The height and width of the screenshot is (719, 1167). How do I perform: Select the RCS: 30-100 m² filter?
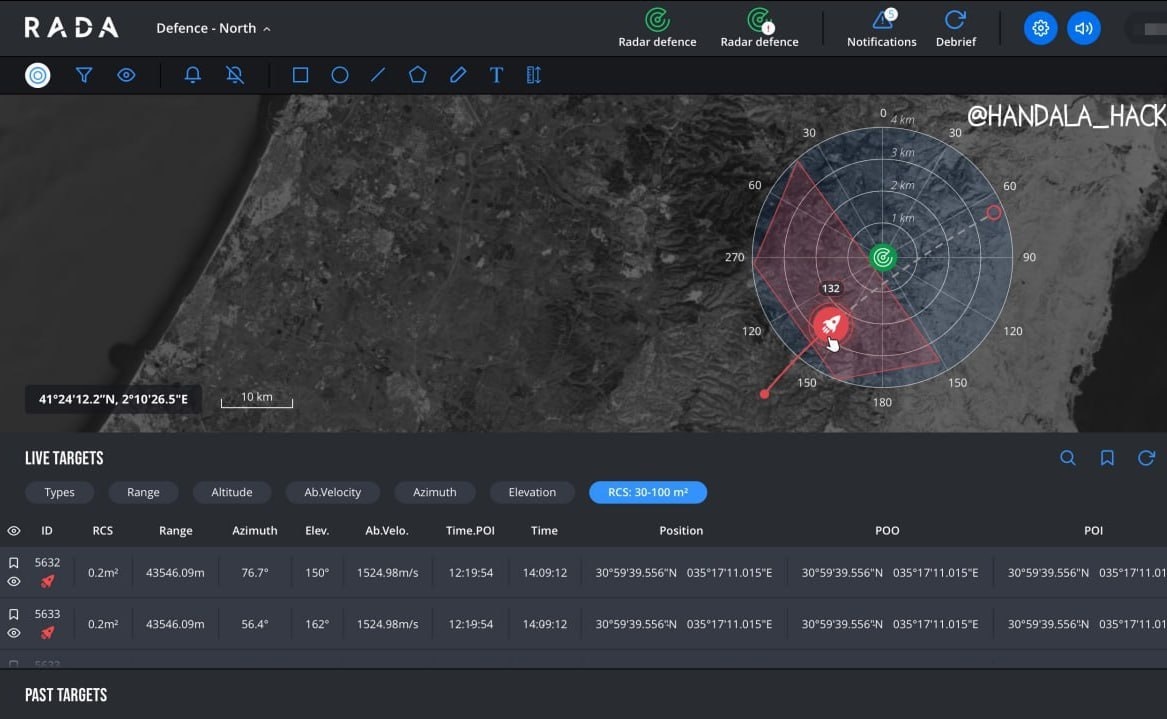pyautogui.click(x=648, y=492)
